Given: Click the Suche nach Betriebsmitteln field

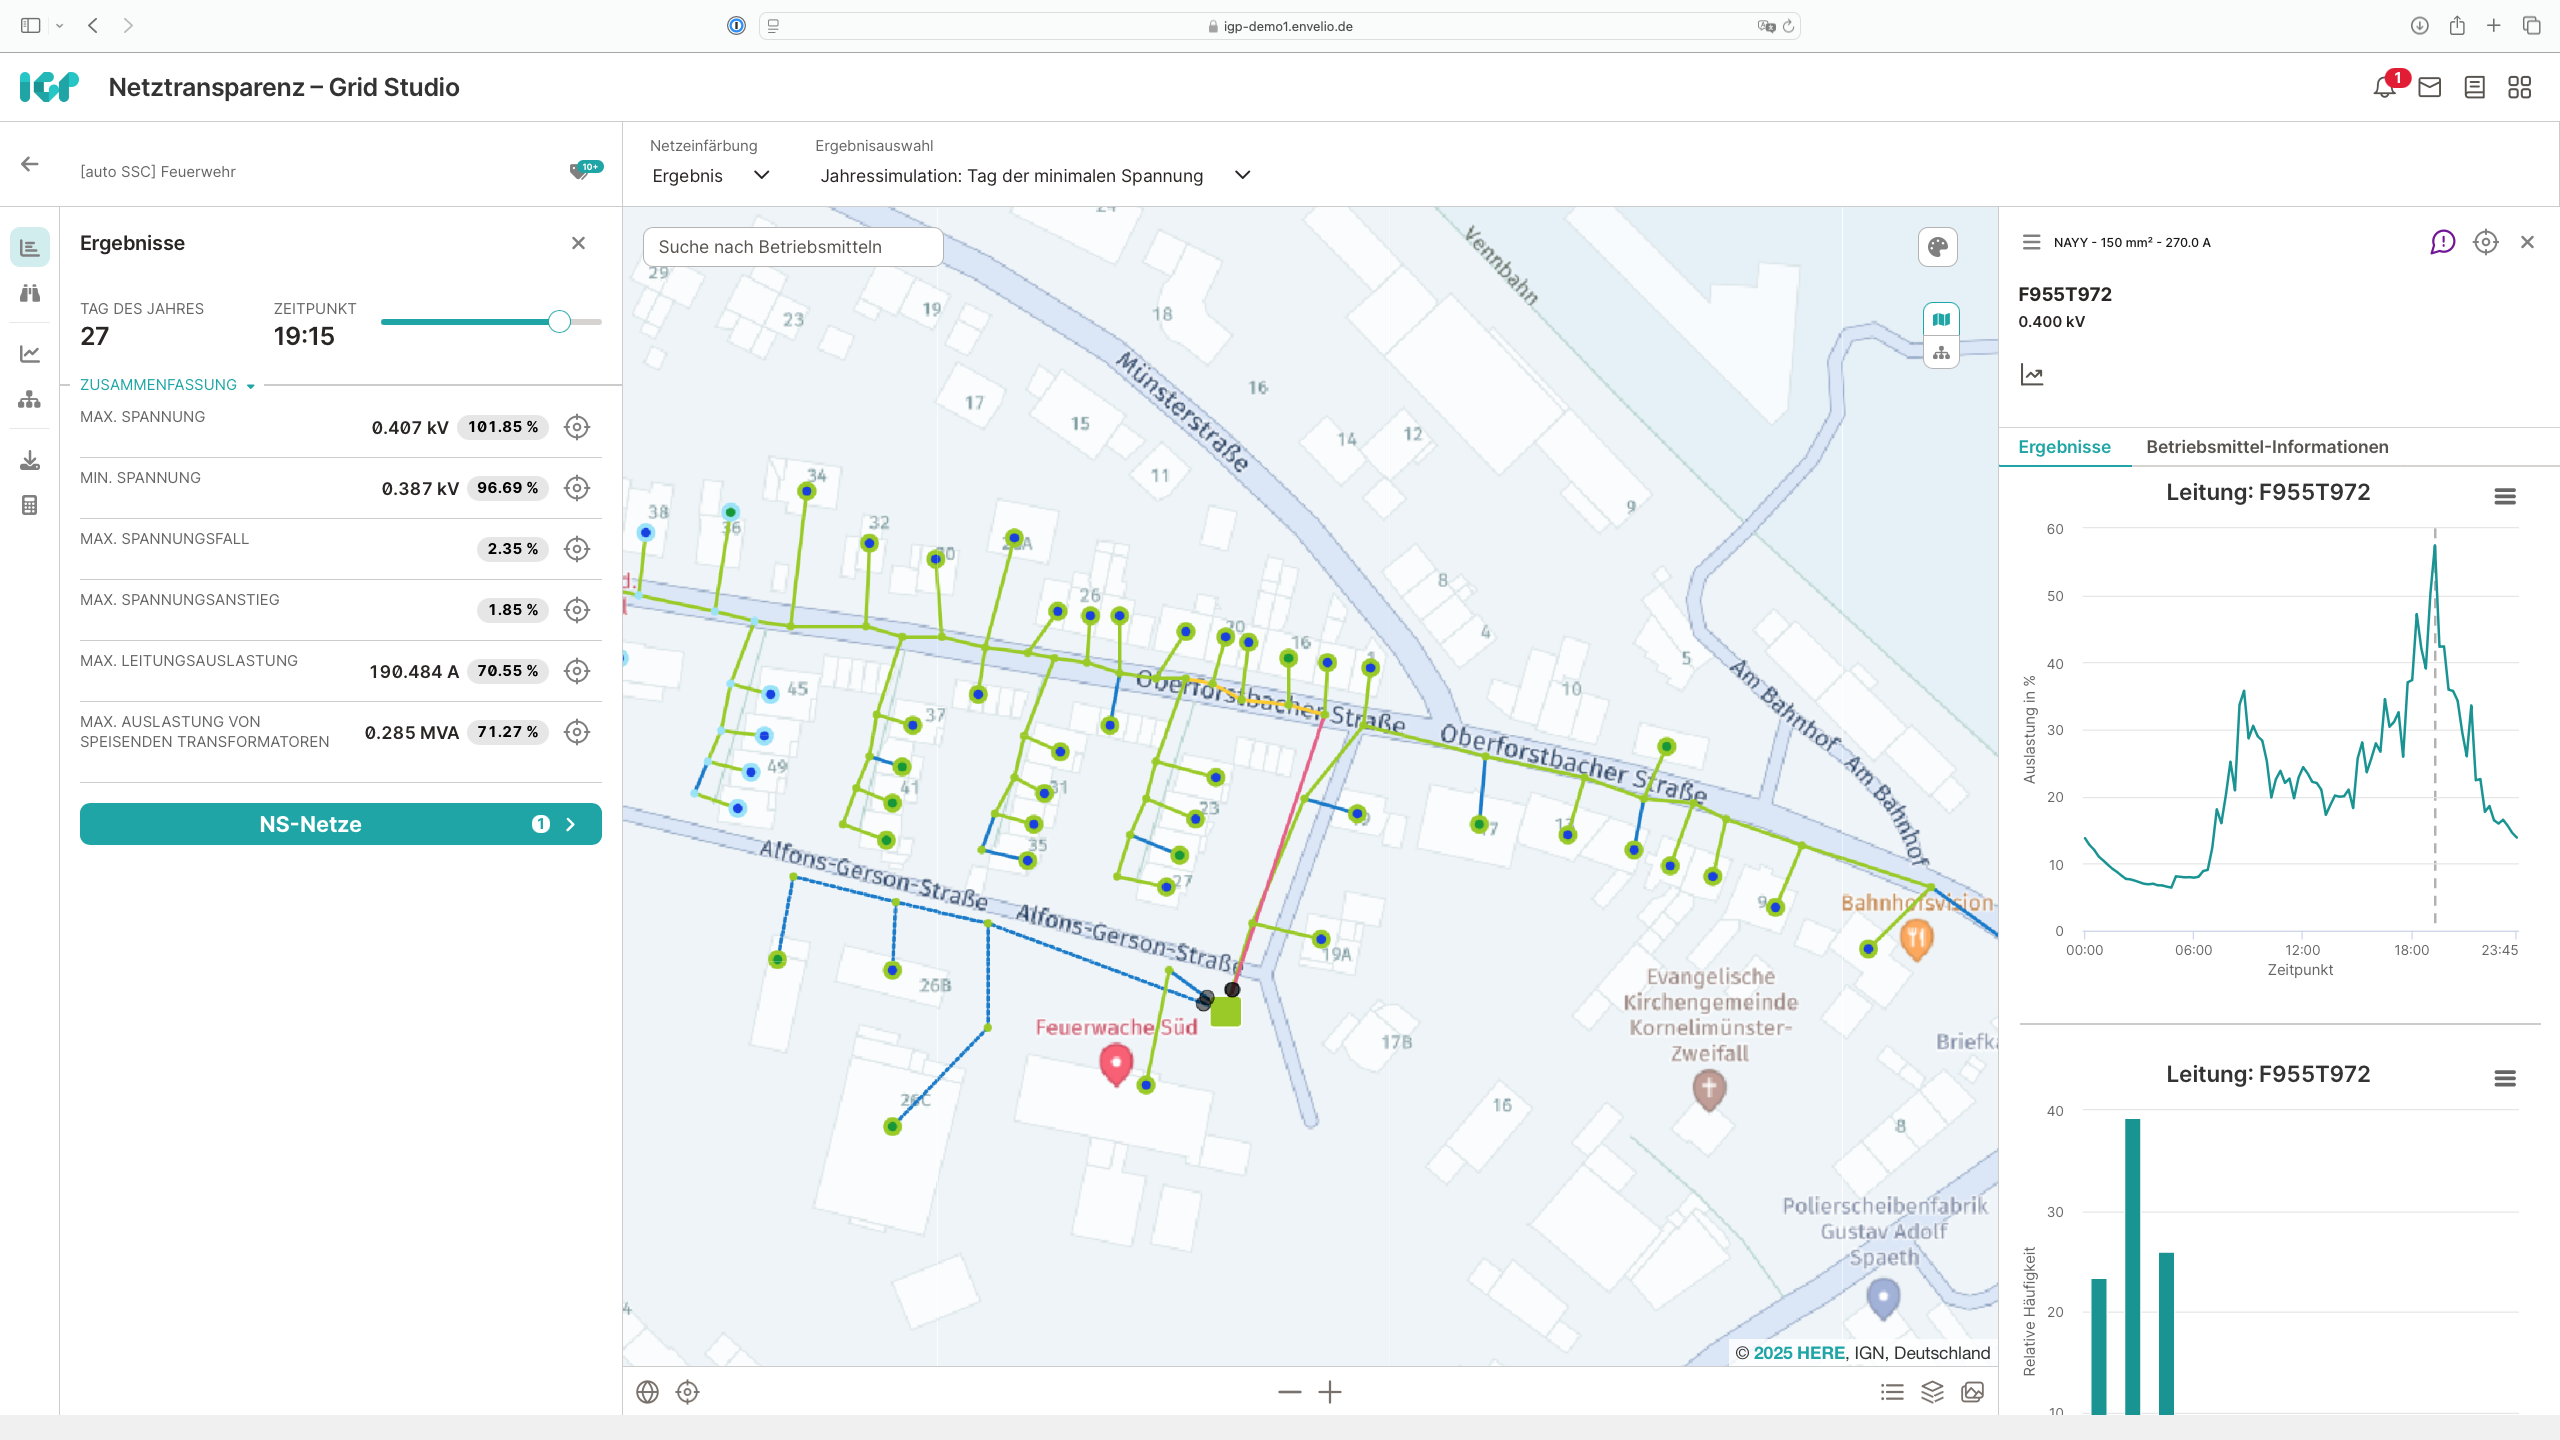Looking at the screenshot, I should point(792,247).
